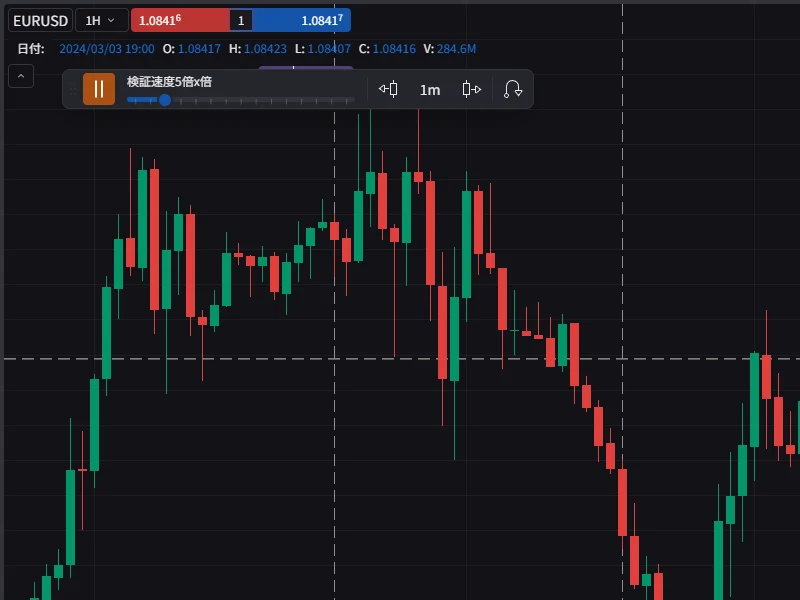This screenshot has height=600, width=800.
Task: Click the red sell price 1.0841
Action: coord(180,20)
